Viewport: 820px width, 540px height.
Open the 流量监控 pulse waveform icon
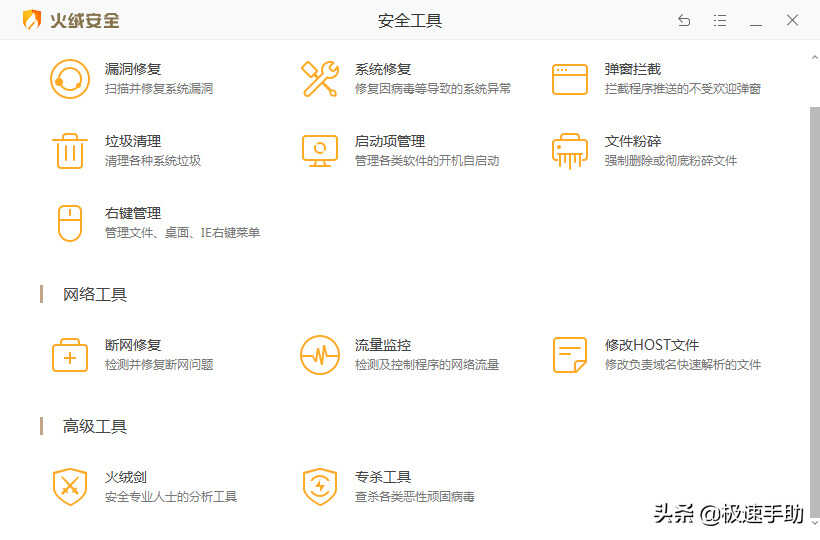[x=320, y=355]
